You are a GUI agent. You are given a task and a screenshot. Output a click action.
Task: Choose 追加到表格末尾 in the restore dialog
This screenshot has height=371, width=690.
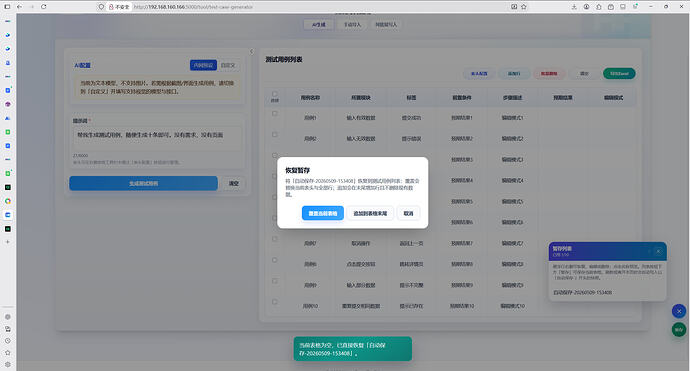click(370, 213)
